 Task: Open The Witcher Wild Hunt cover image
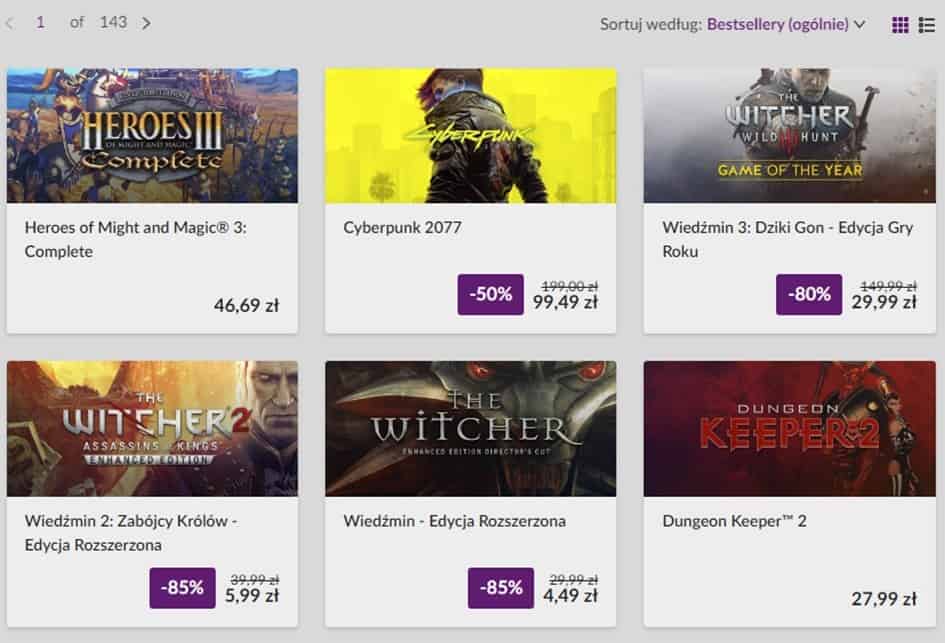pyautogui.click(x=789, y=136)
